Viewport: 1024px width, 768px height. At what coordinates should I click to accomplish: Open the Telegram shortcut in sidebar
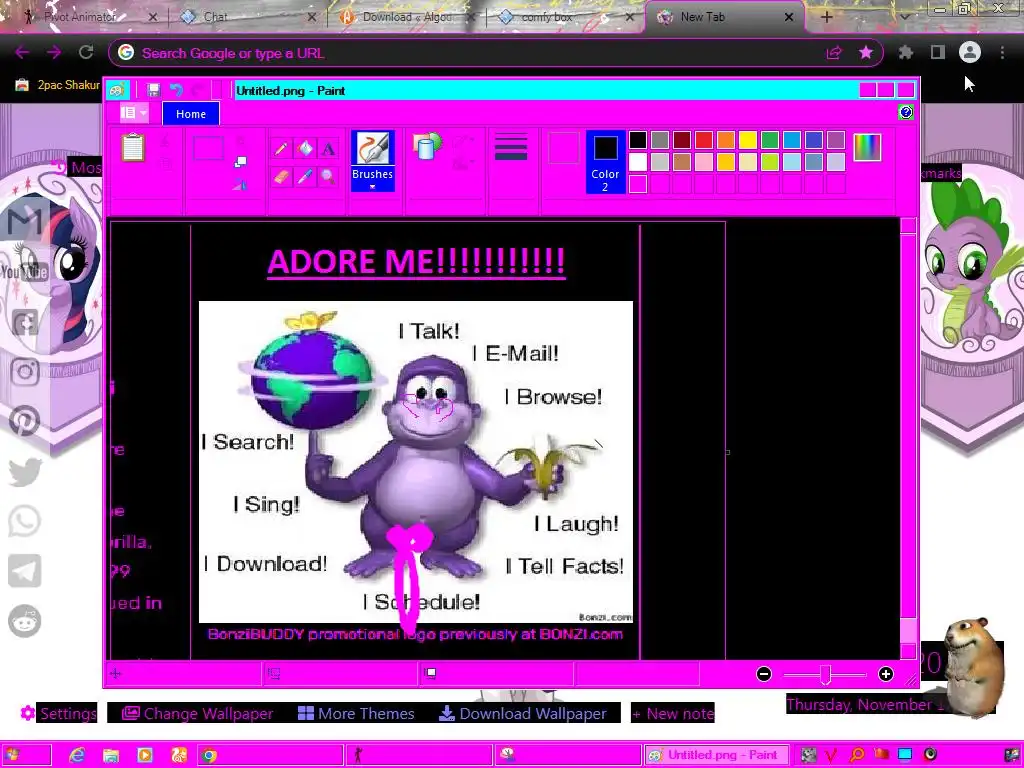point(25,571)
